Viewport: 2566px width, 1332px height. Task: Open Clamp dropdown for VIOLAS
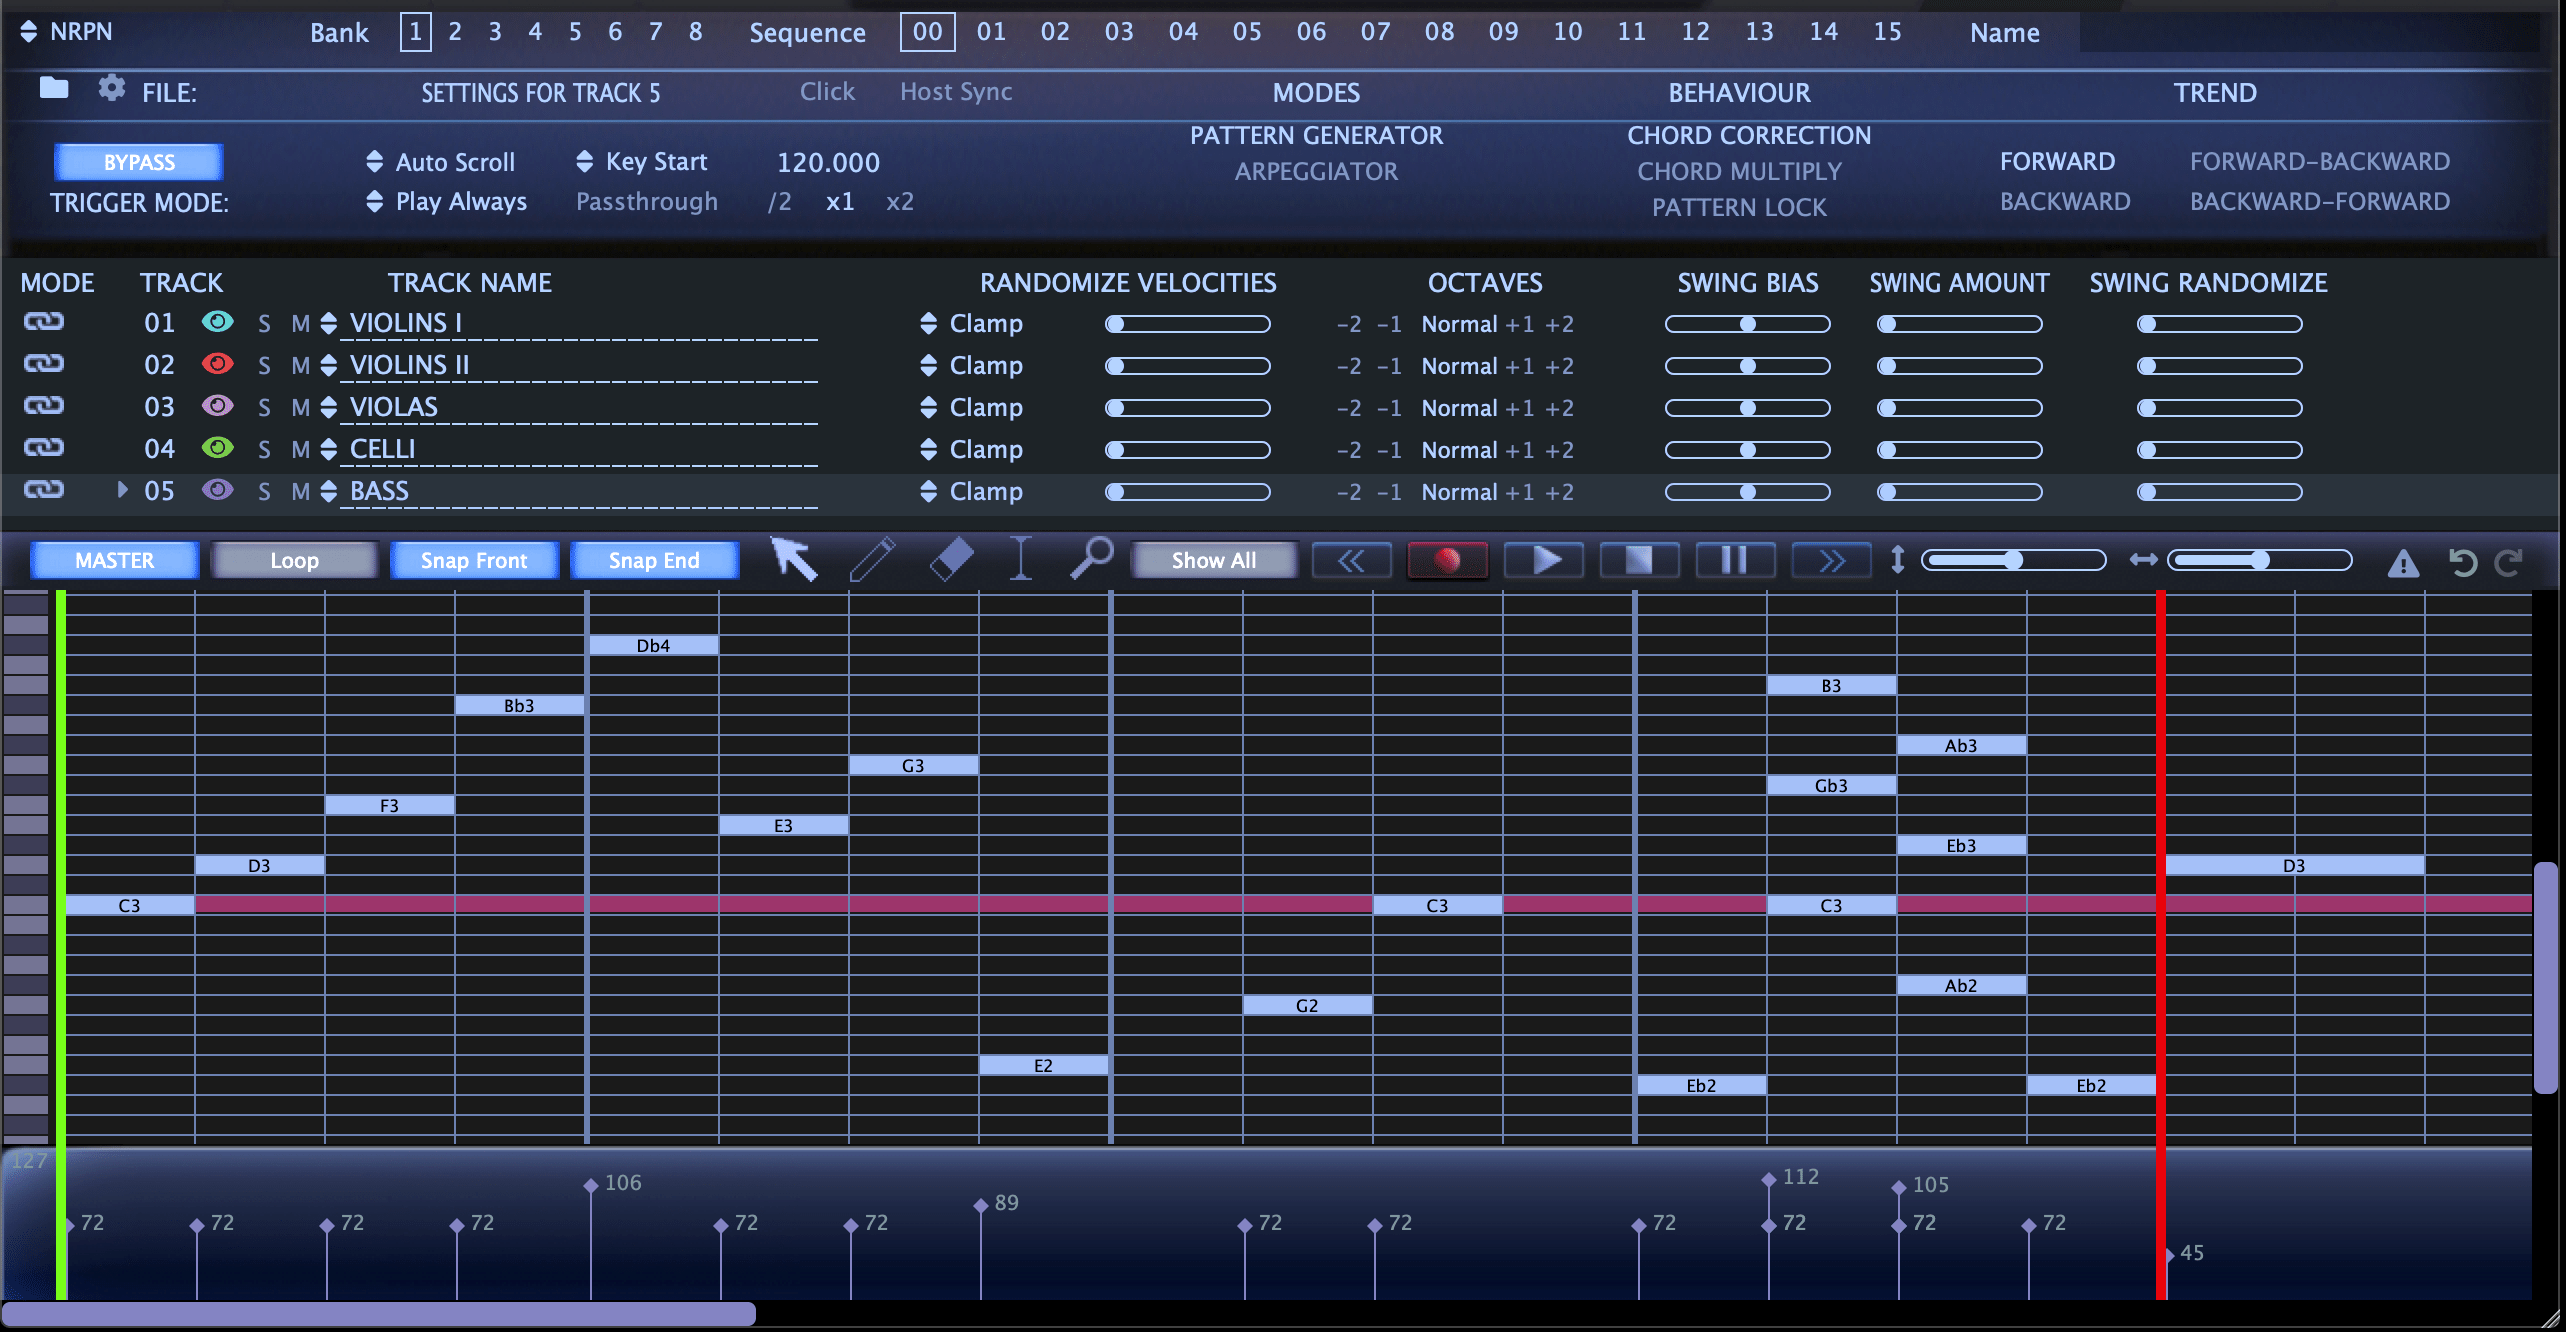pyautogui.click(x=971, y=408)
